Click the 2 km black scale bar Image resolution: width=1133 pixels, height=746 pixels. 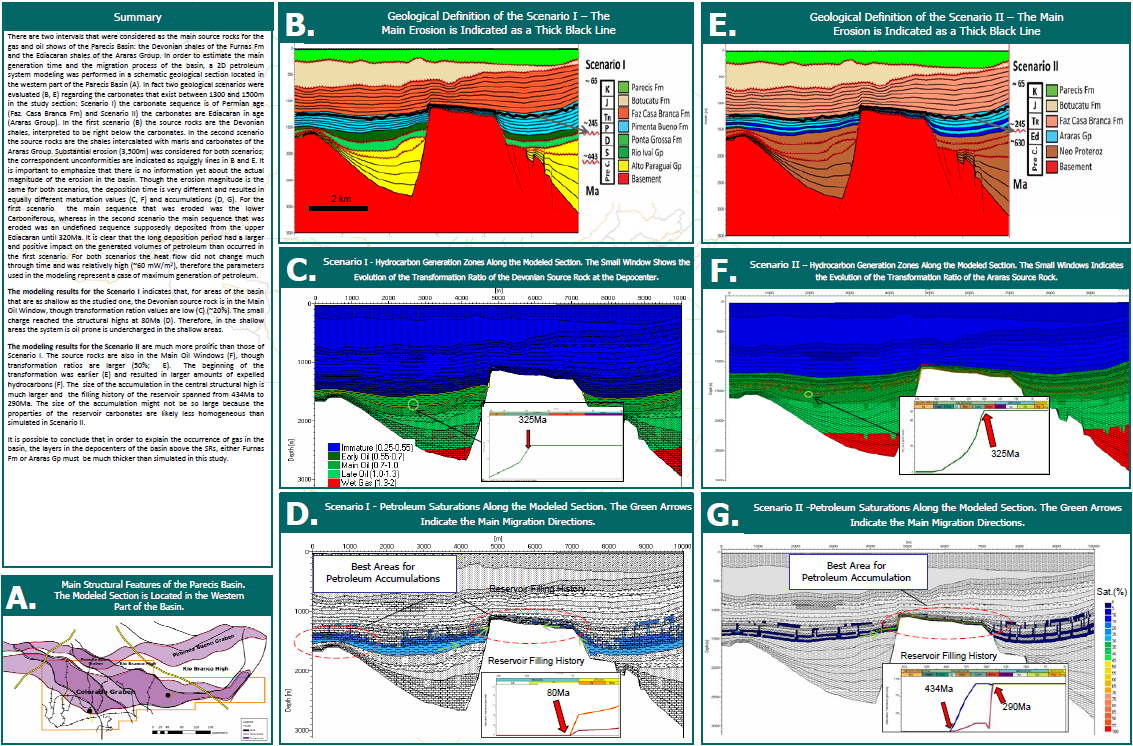pos(342,208)
